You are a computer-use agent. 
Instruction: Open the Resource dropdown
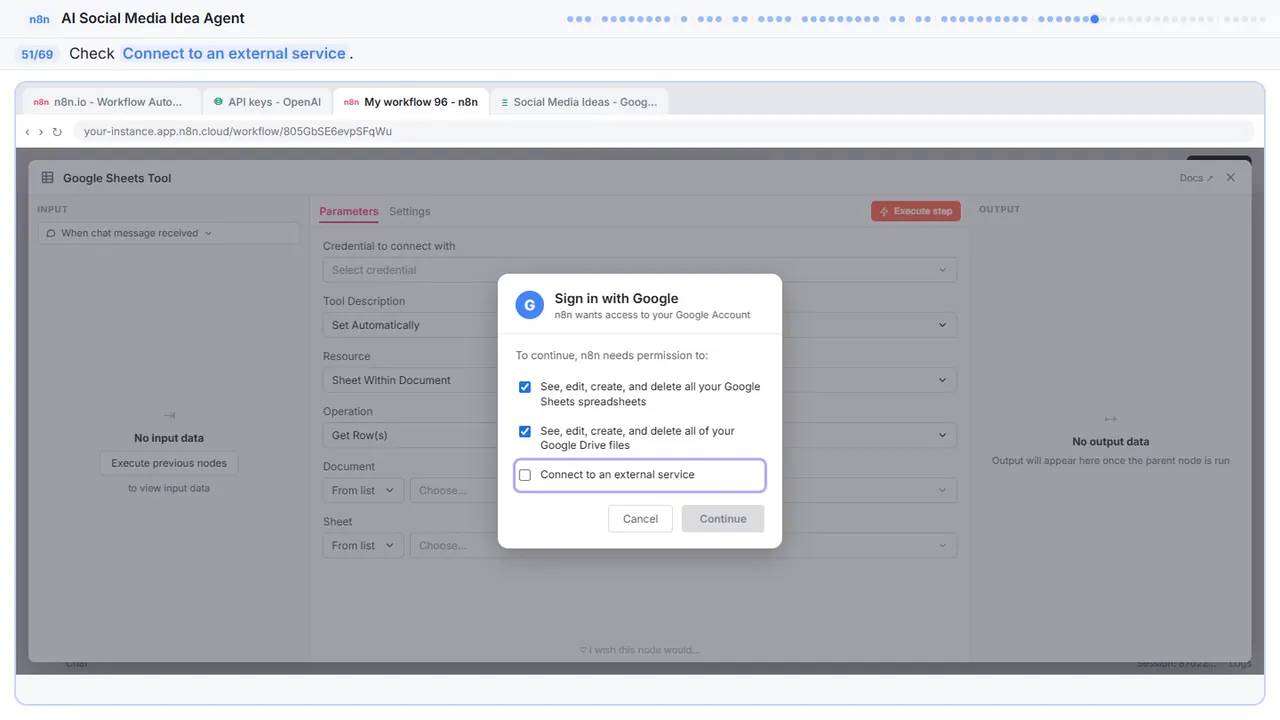[640, 380]
